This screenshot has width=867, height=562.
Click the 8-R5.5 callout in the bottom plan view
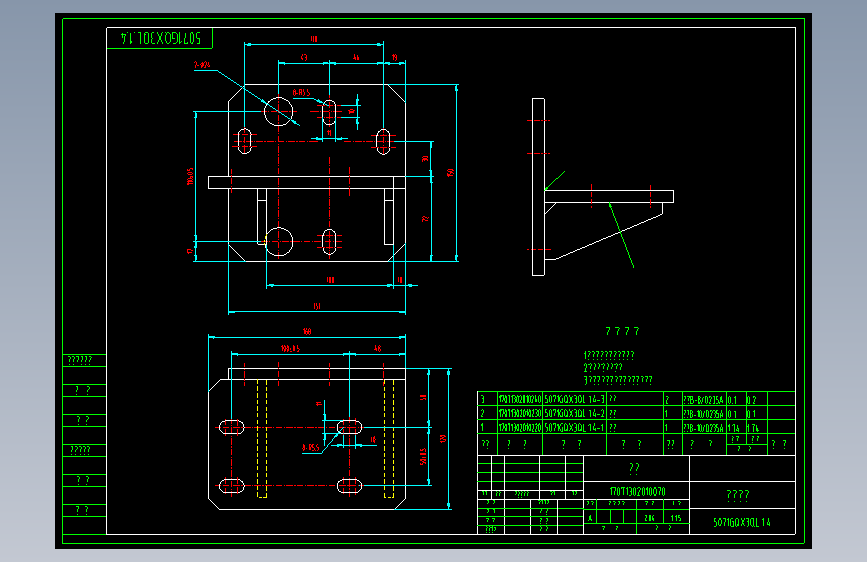point(310,447)
